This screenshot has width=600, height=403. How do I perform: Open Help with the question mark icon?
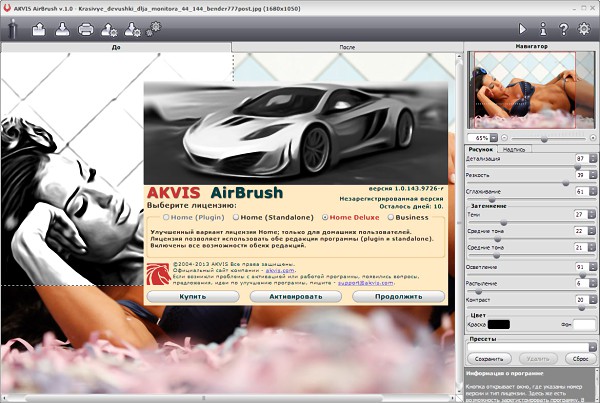click(563, 29)
